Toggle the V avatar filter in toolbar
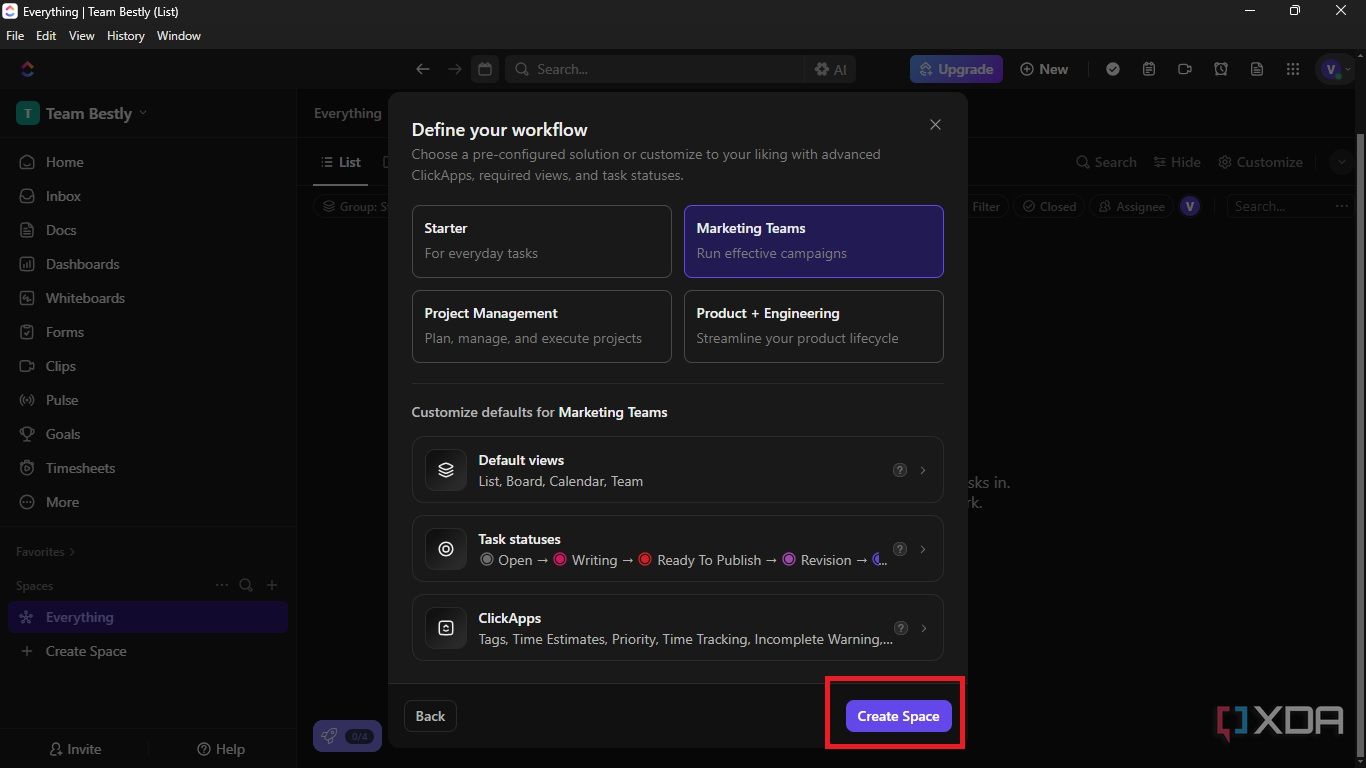The width and height of the screenshot is (1366, 768). (1190, 206)
